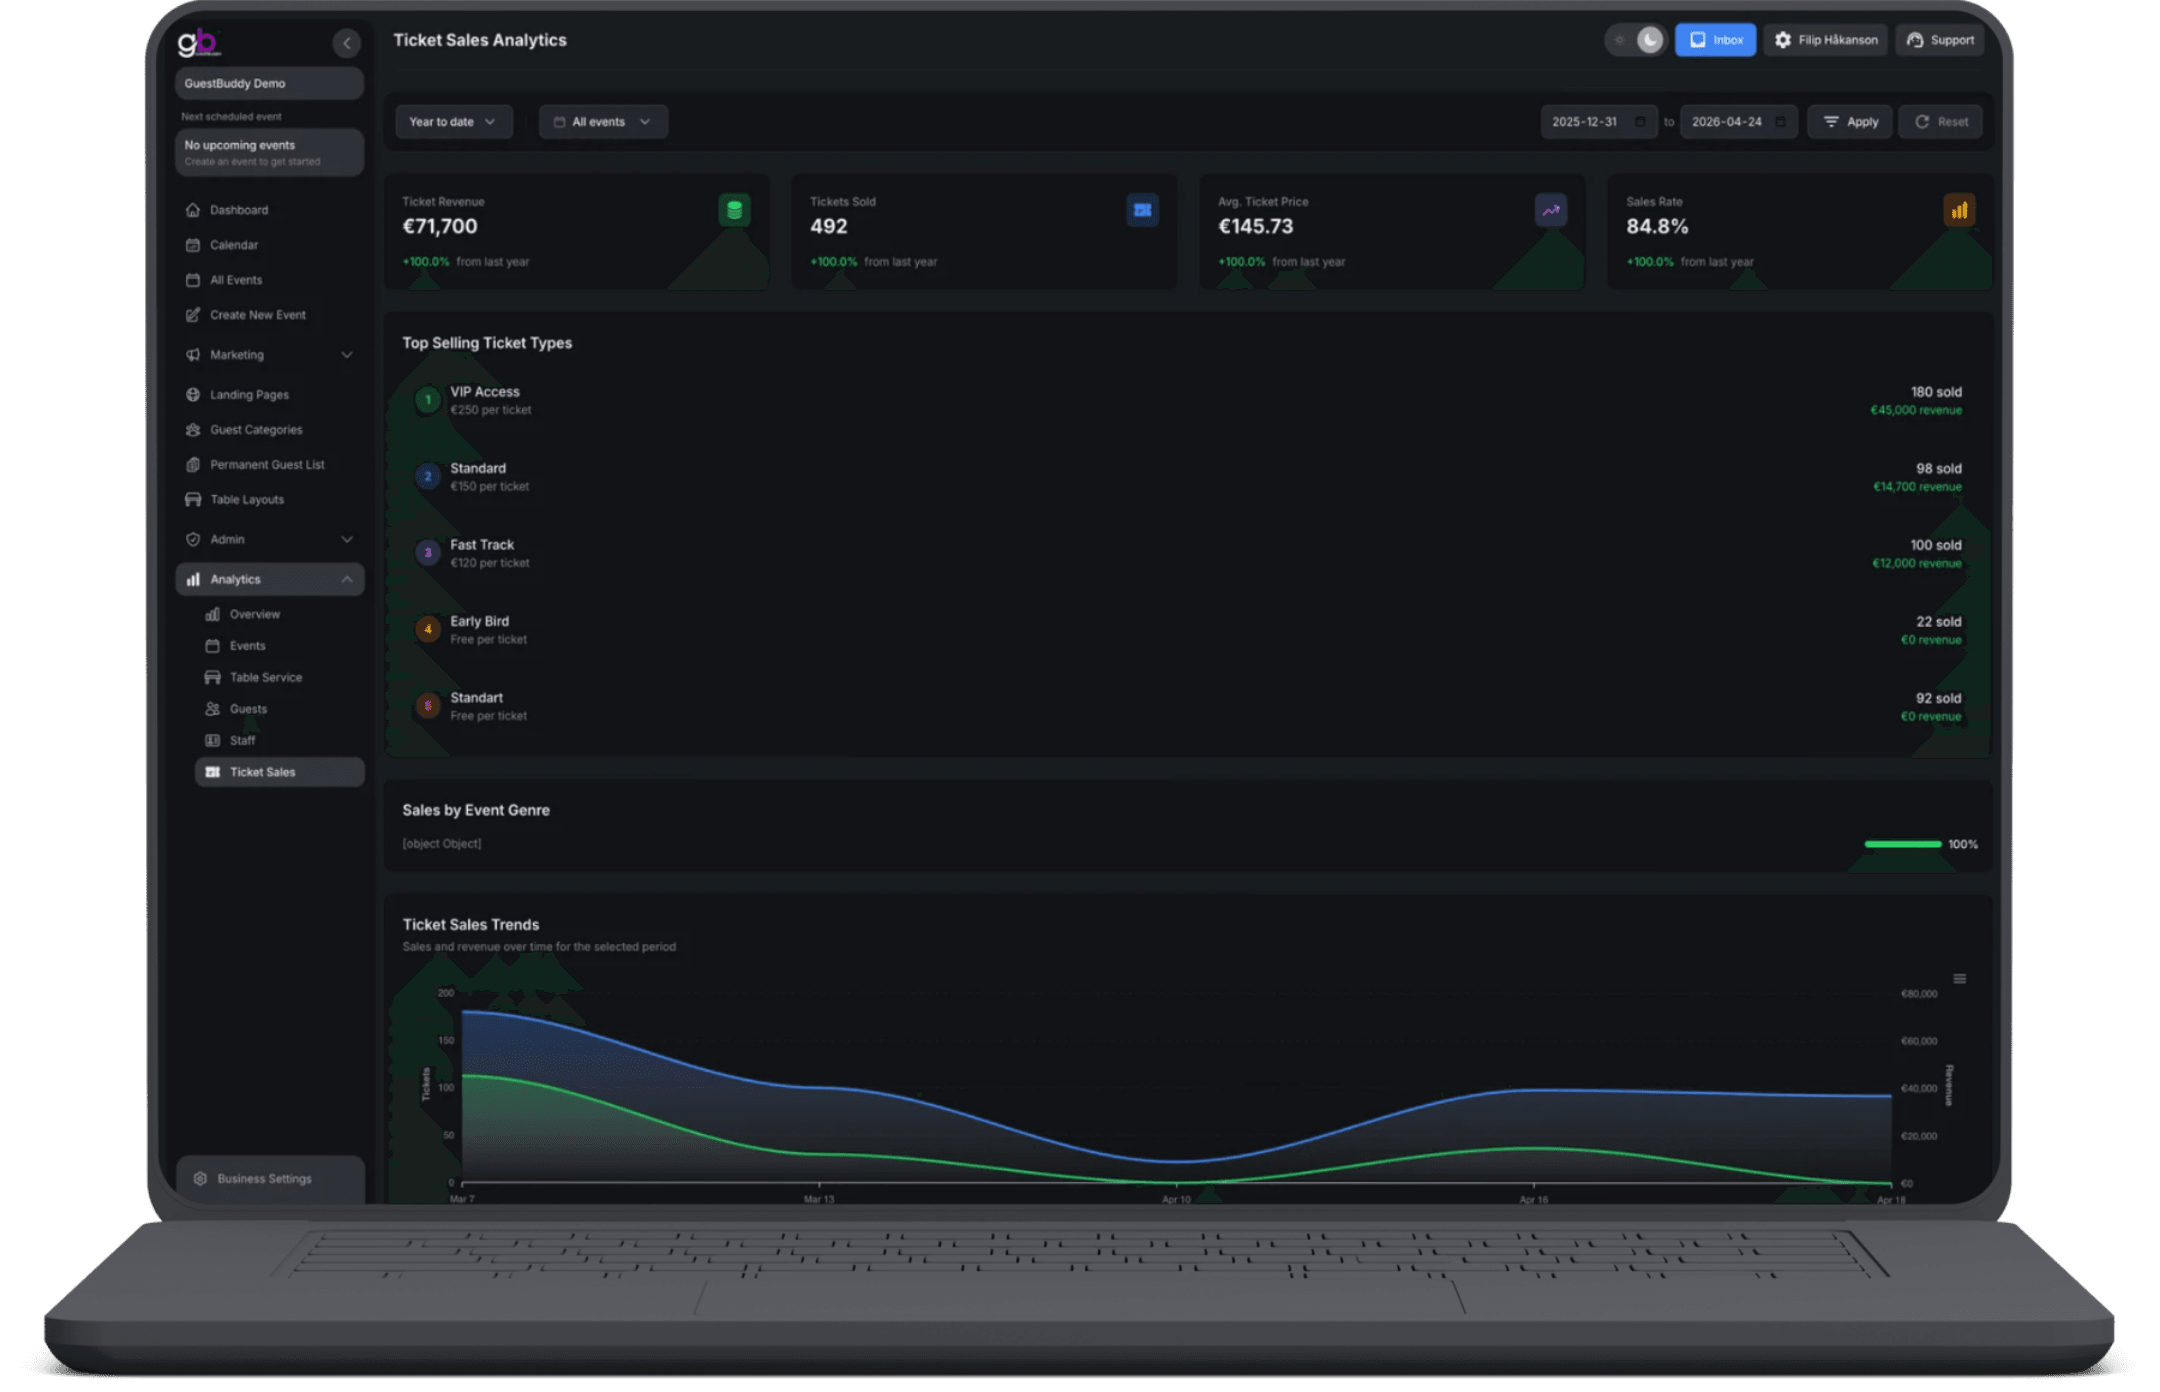Open Table Service analytics page

pos(266,677)
